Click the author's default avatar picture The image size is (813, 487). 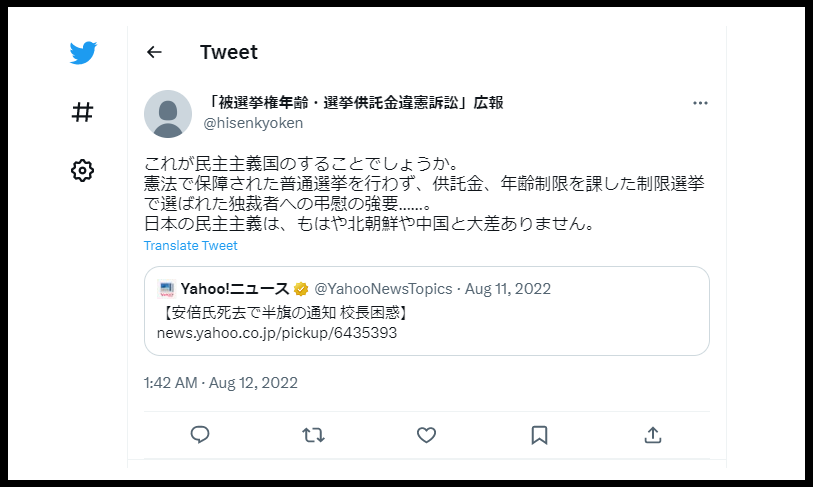(x=168, y=114)
